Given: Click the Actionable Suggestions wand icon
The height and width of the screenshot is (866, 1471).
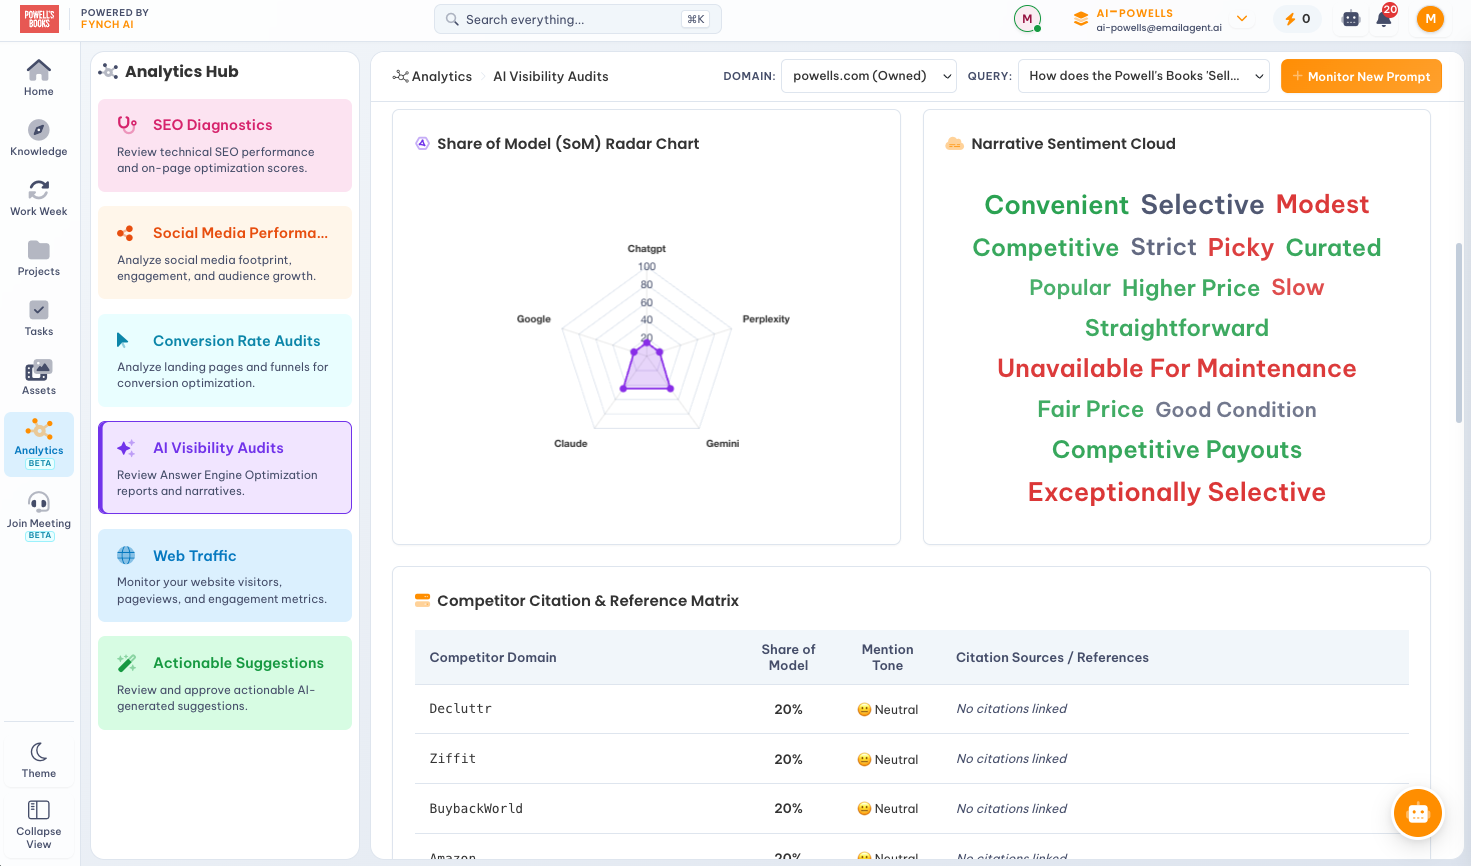Looking at the screenshot, I should tap(127, 663).
